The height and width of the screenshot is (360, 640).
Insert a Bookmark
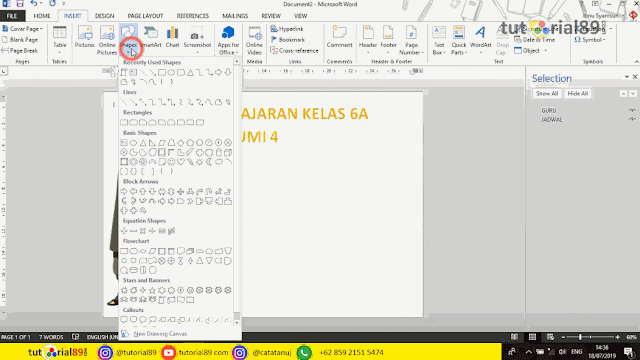288,40
